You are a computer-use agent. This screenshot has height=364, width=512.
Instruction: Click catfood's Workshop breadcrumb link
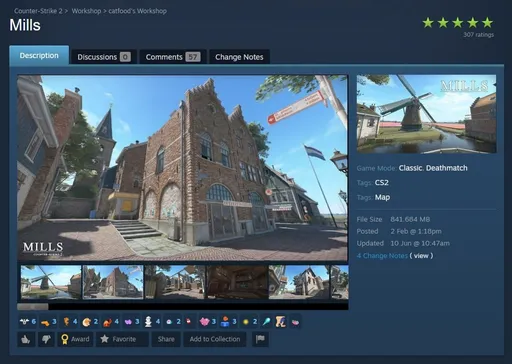click(x=137, y=11)
